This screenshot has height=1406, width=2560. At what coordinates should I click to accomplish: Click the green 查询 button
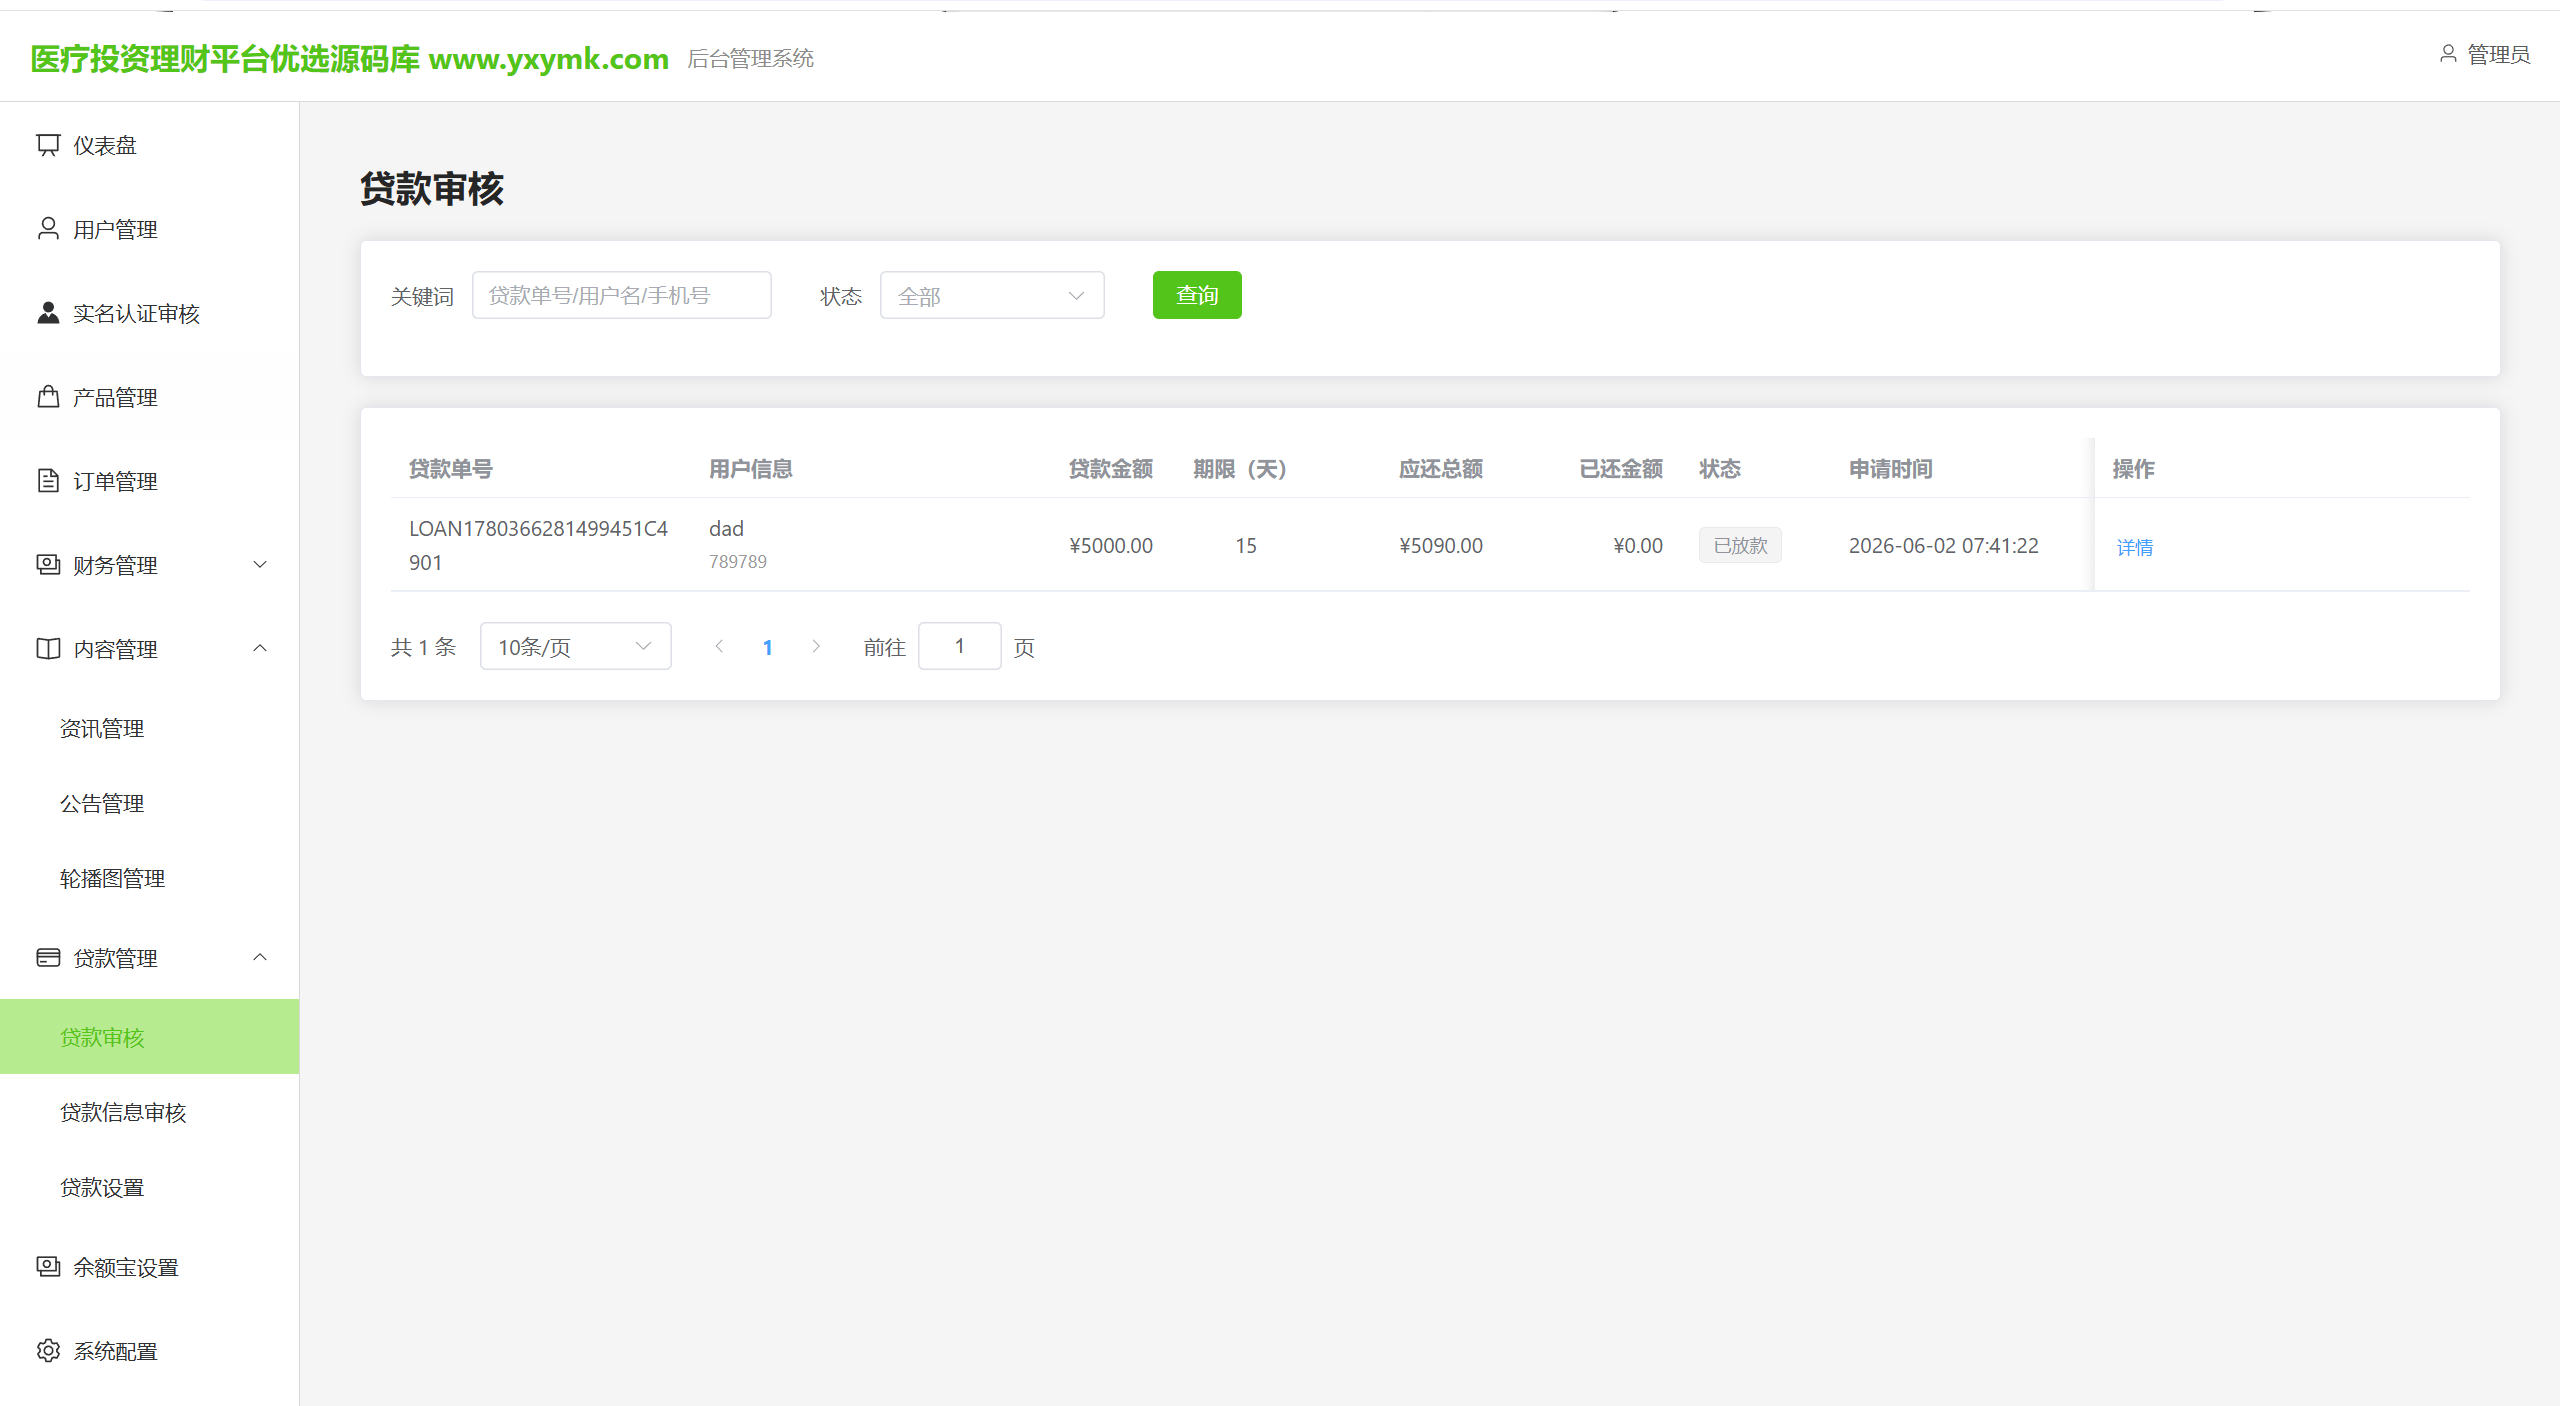(x=1197, y=295)
